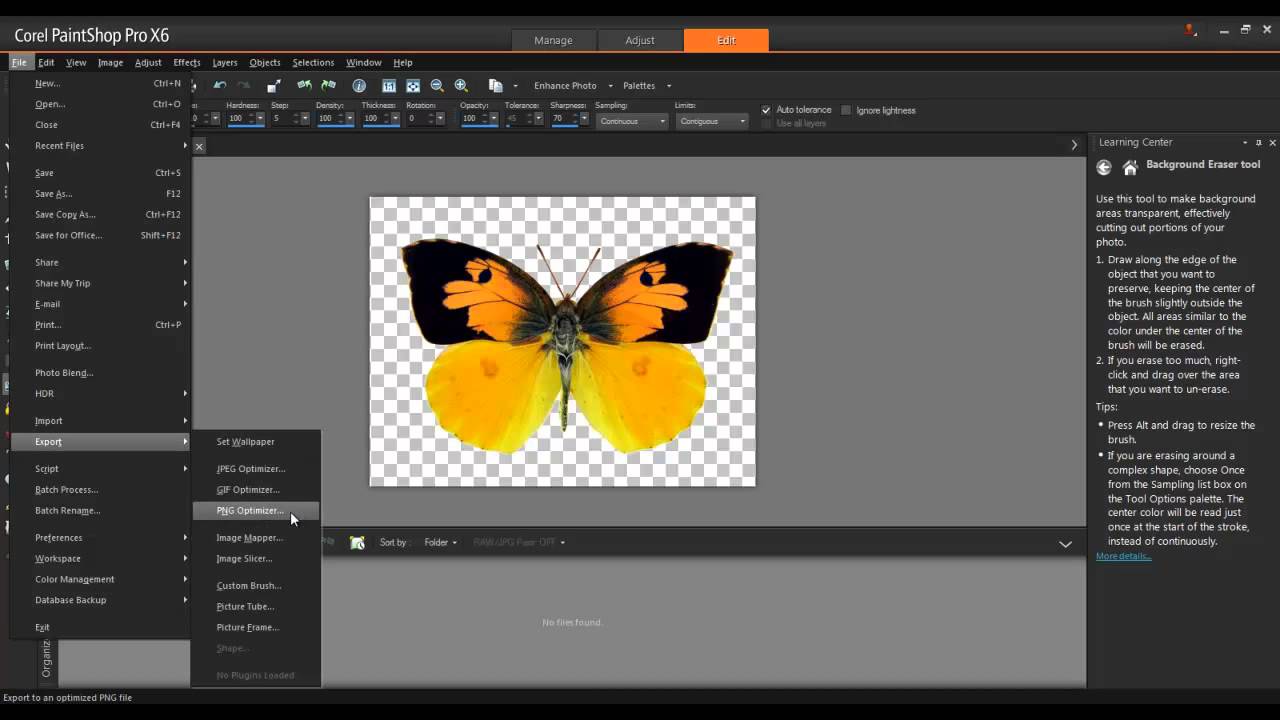Open the Sampling dropdown set to Continuous
1280x720 pixels.
(631, 120)
